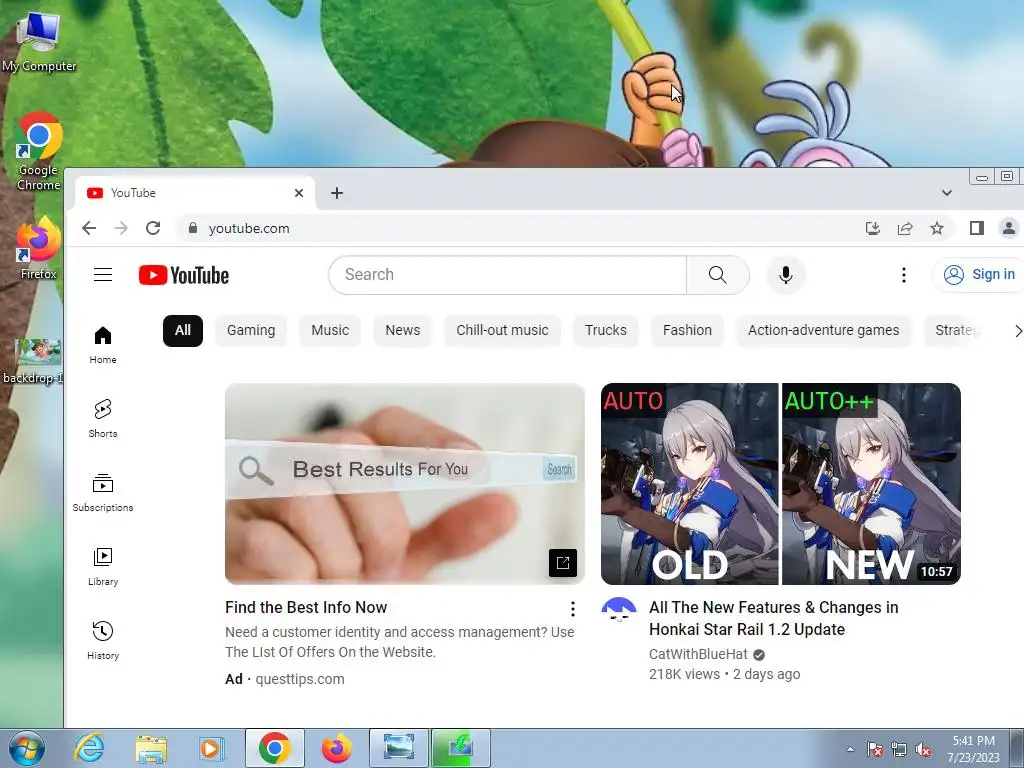Click into the YouTube search field
This screenshot has height=768, width=1024.
coord(508,275)
